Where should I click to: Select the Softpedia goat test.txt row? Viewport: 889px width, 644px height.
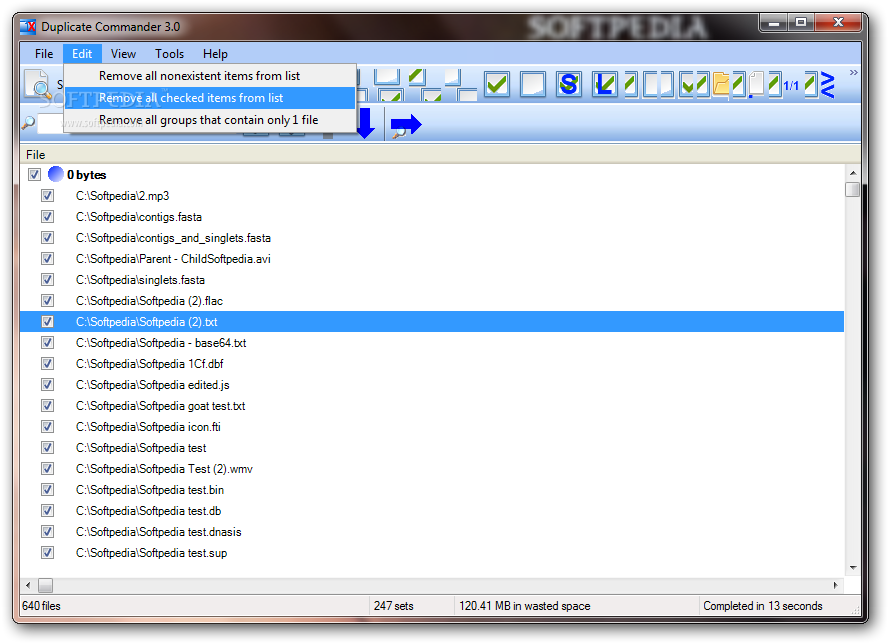click(x=432, y=405)
